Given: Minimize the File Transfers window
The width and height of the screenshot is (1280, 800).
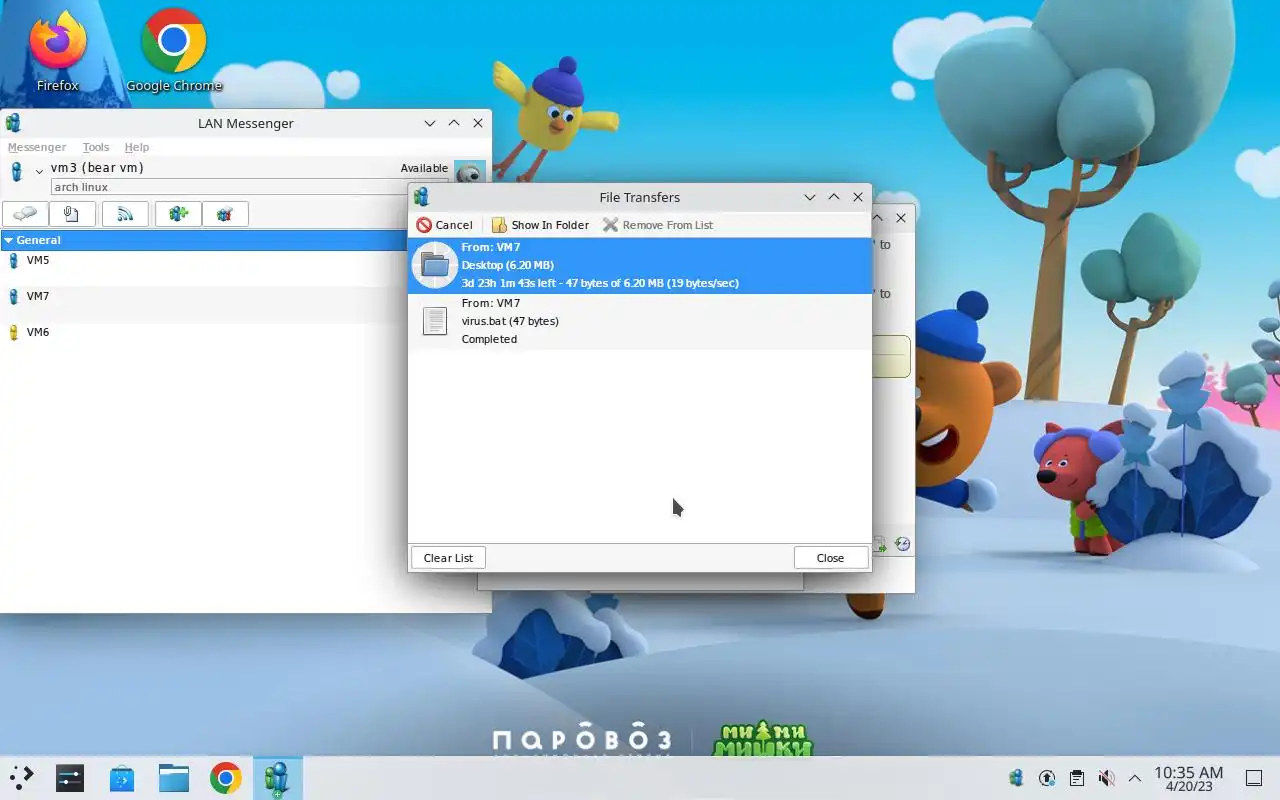Looking at the screenshot, I should pyautogui.click(x=810, y=197).
